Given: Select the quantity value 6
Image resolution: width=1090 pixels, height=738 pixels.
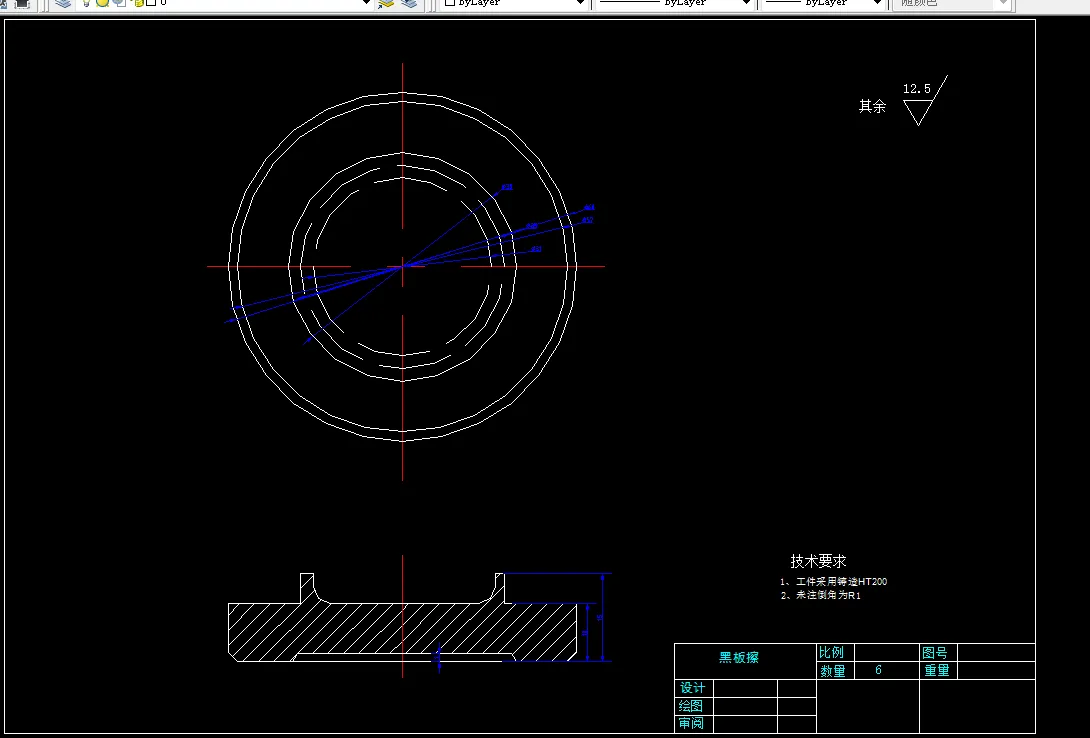Looking at the screenshot, I should coord(879,670).
